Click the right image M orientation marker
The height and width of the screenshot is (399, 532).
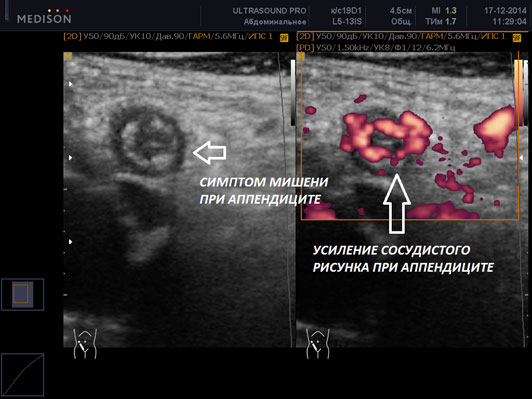(300, 56)
